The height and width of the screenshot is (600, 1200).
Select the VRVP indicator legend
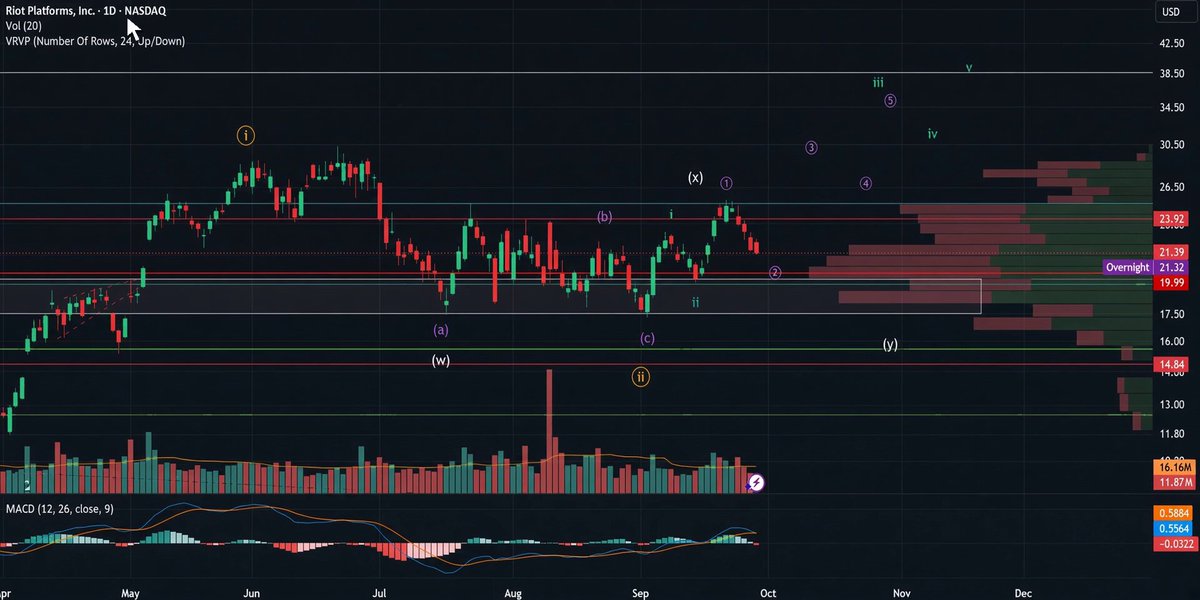(x=94, y=41)
